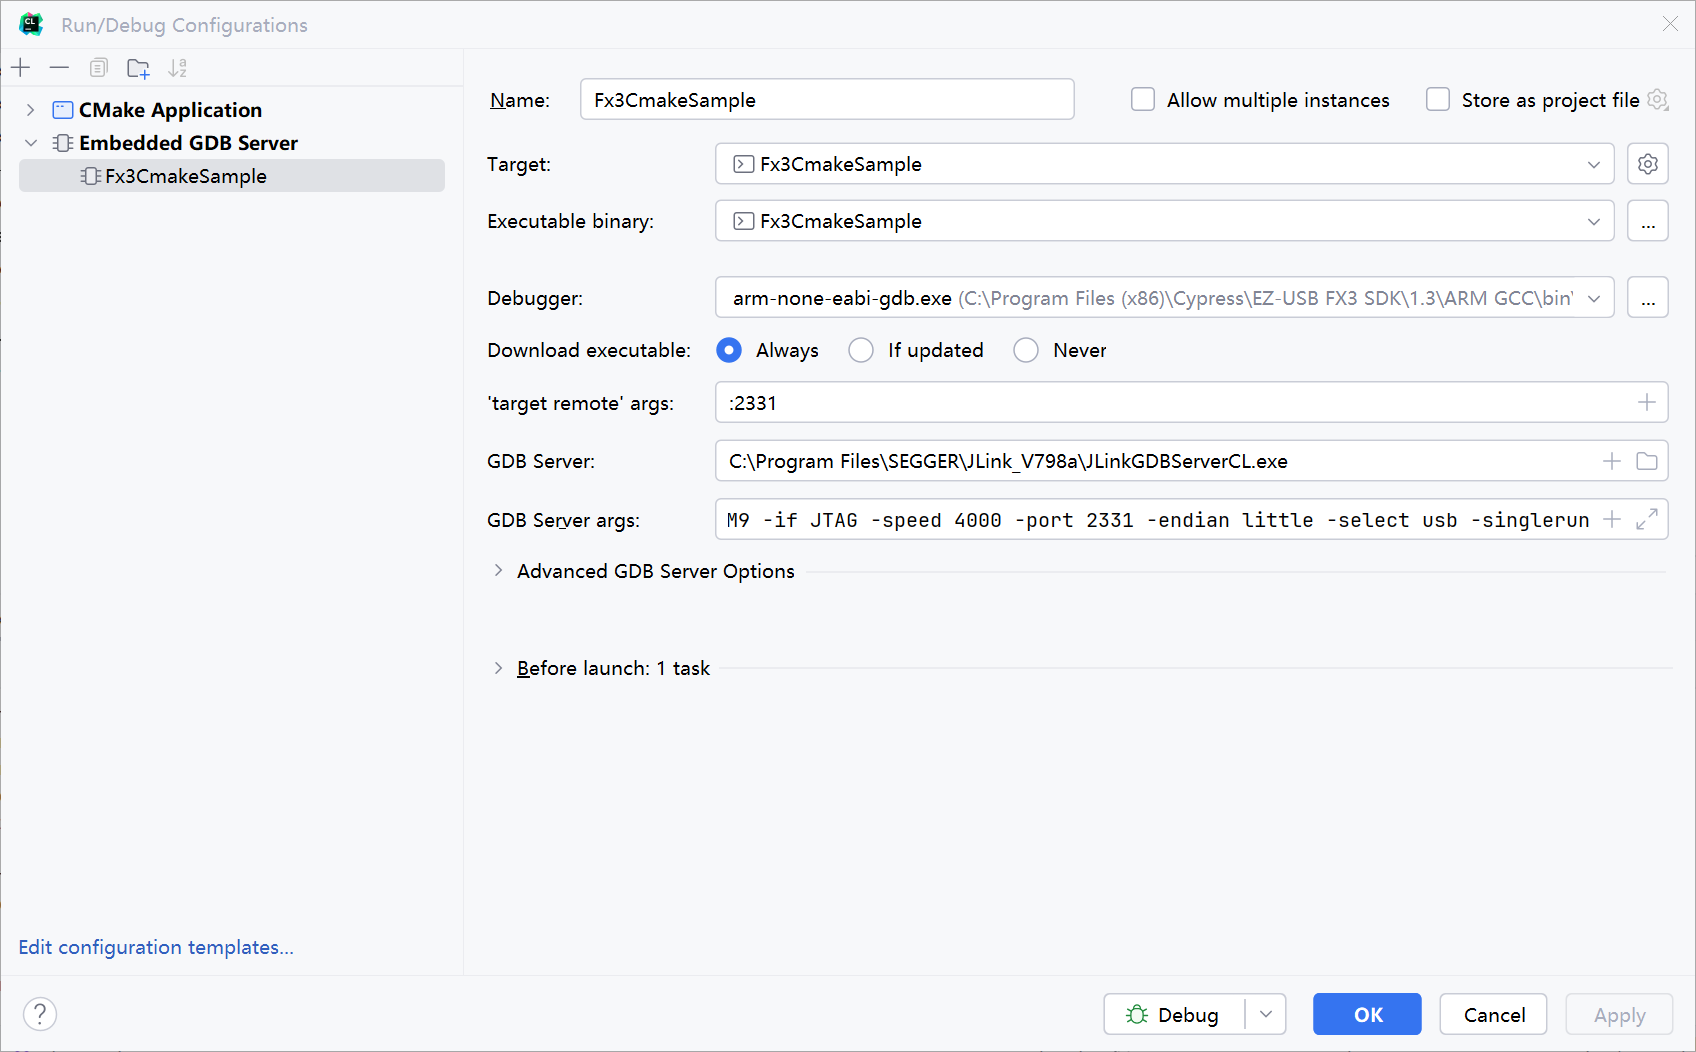Viewport: 1696px width, 1052px height.
Task: Add macro via plus icon next to GDB Server
Action: (1611, 461)
